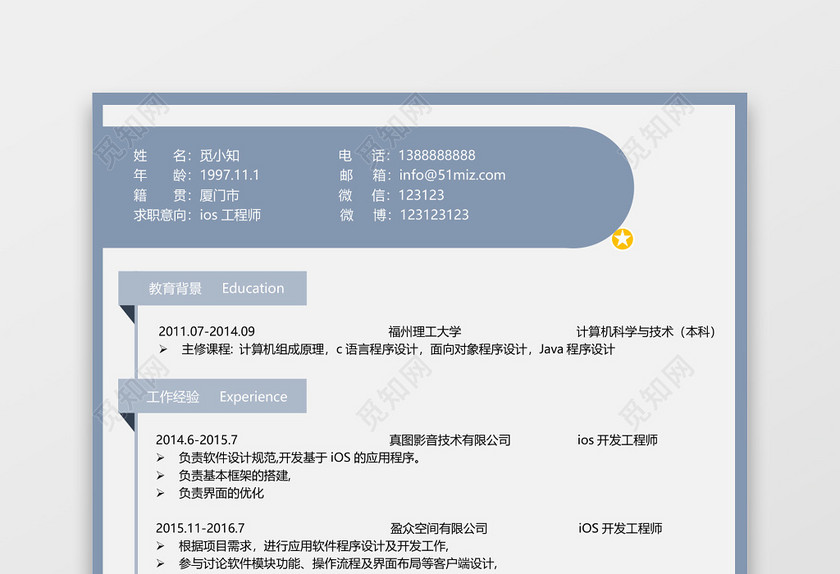Select job title ios 开发工程师
Screen dimensions: 840x574
pyautogui.click(x=618, y=440)
